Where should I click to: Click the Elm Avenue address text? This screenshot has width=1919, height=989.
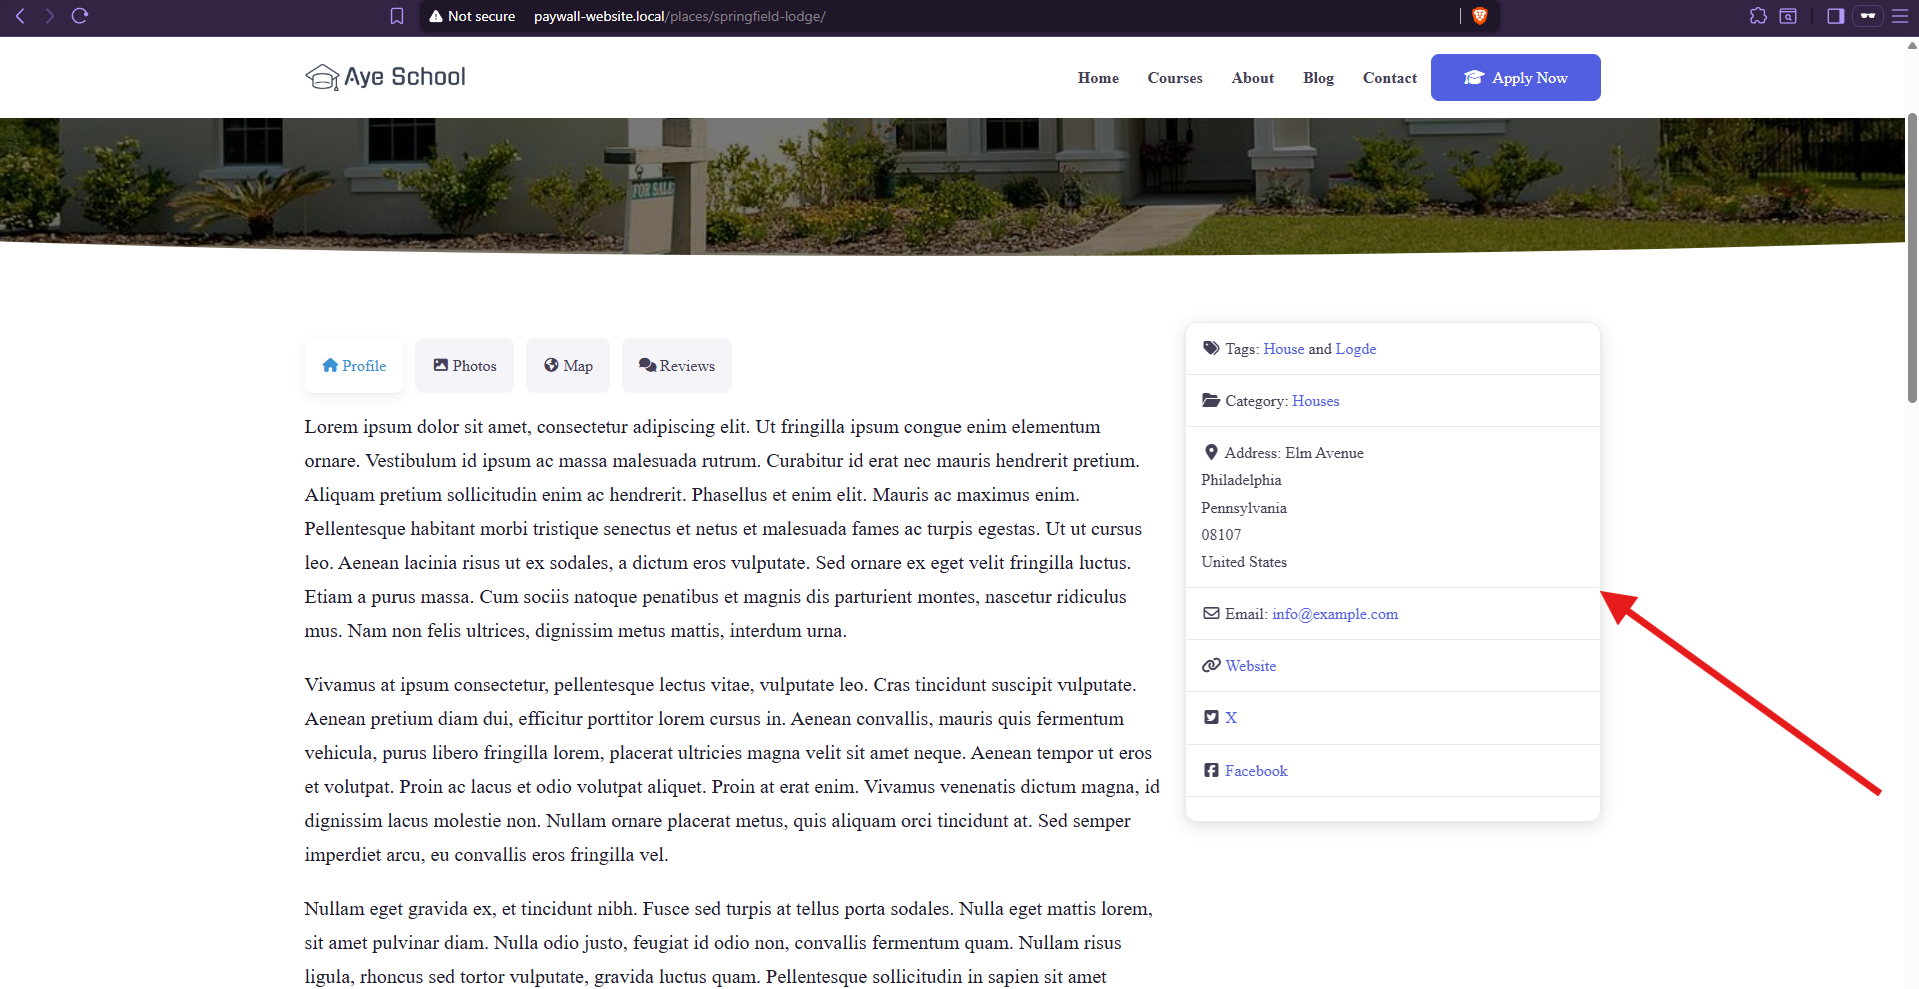pos(1324,453)
